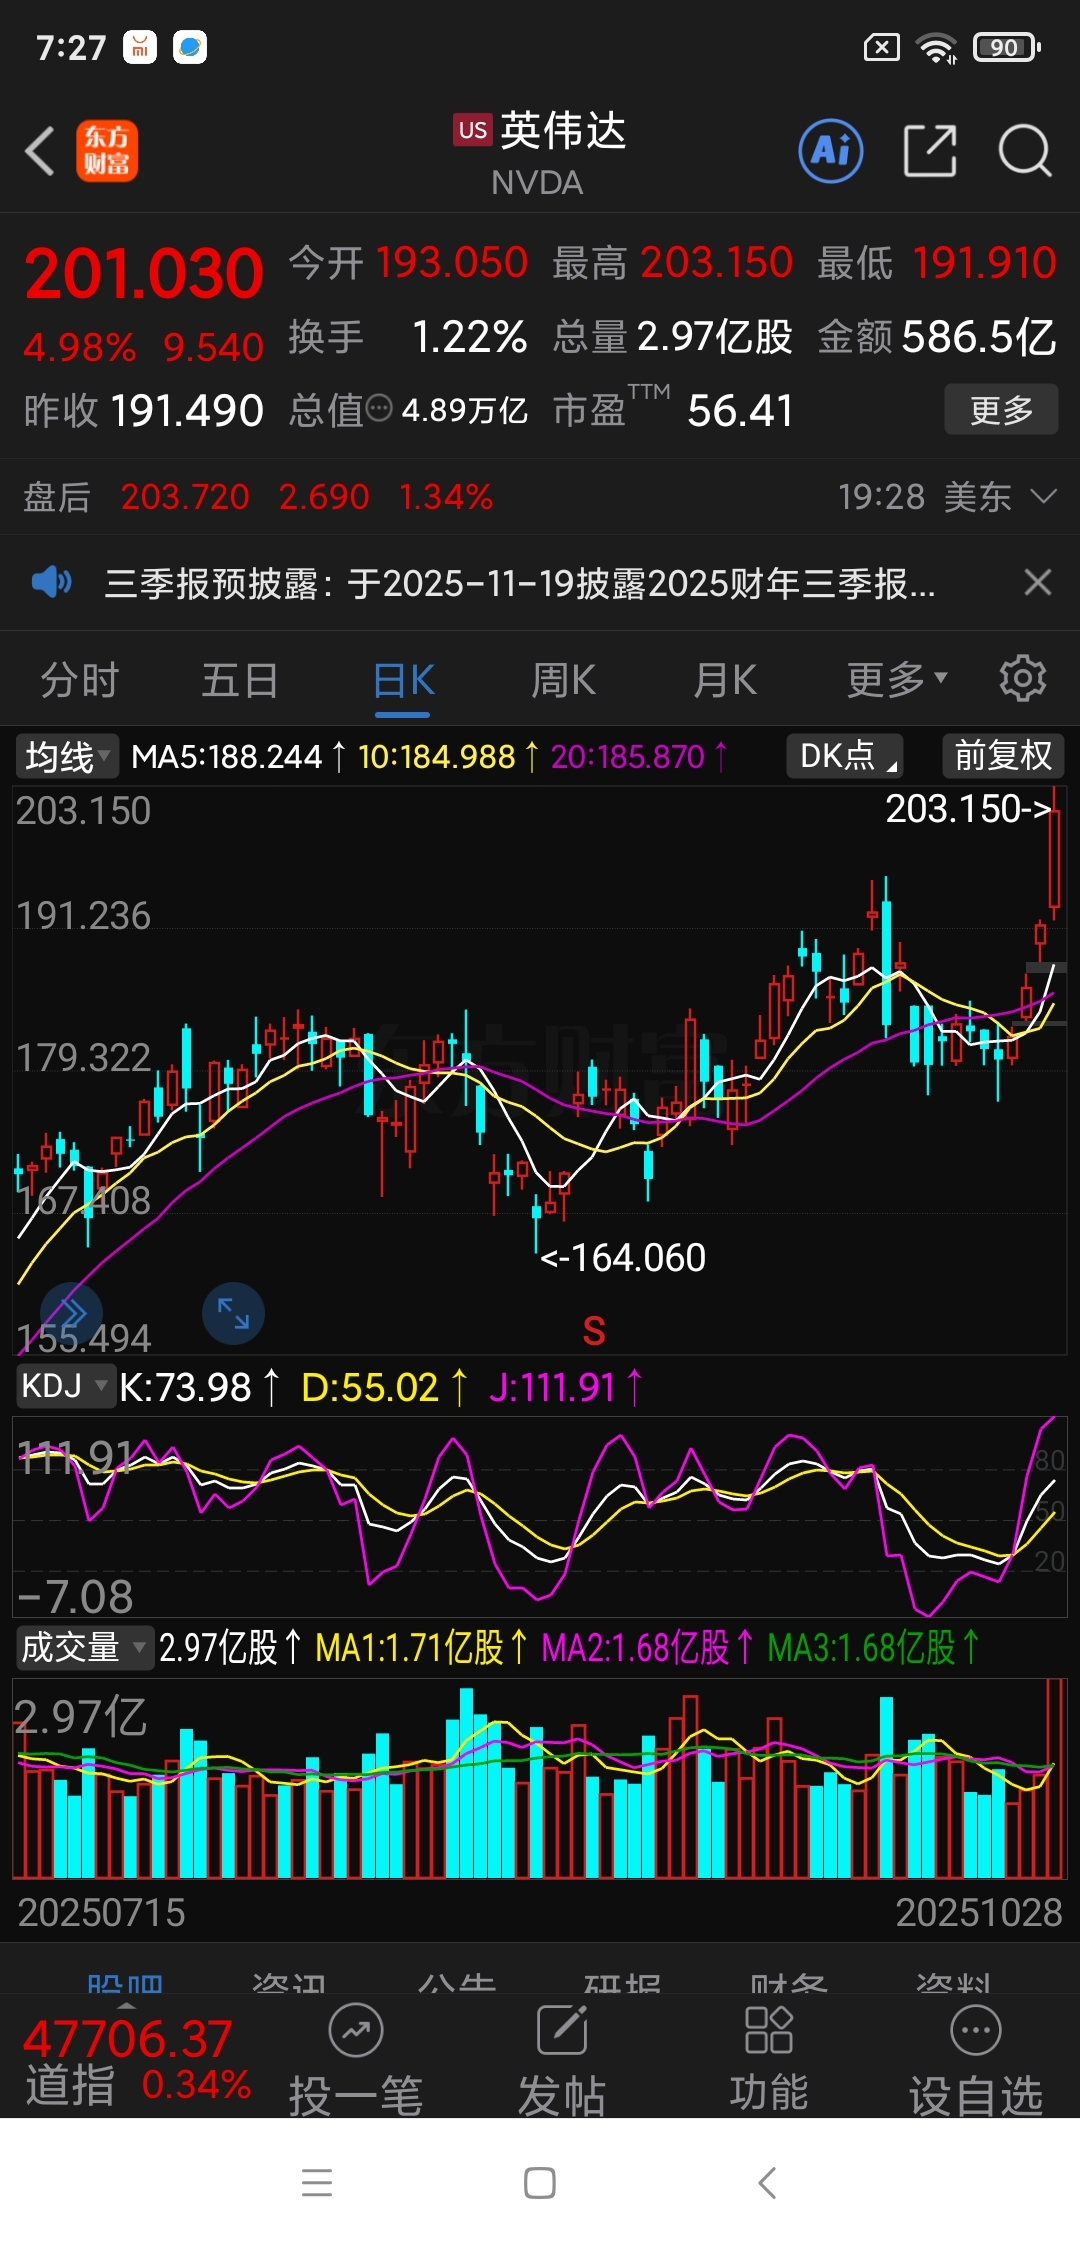Tap the speaker announcement icon
Screen dimensions: 1080x2248
(x=51, y=581)
